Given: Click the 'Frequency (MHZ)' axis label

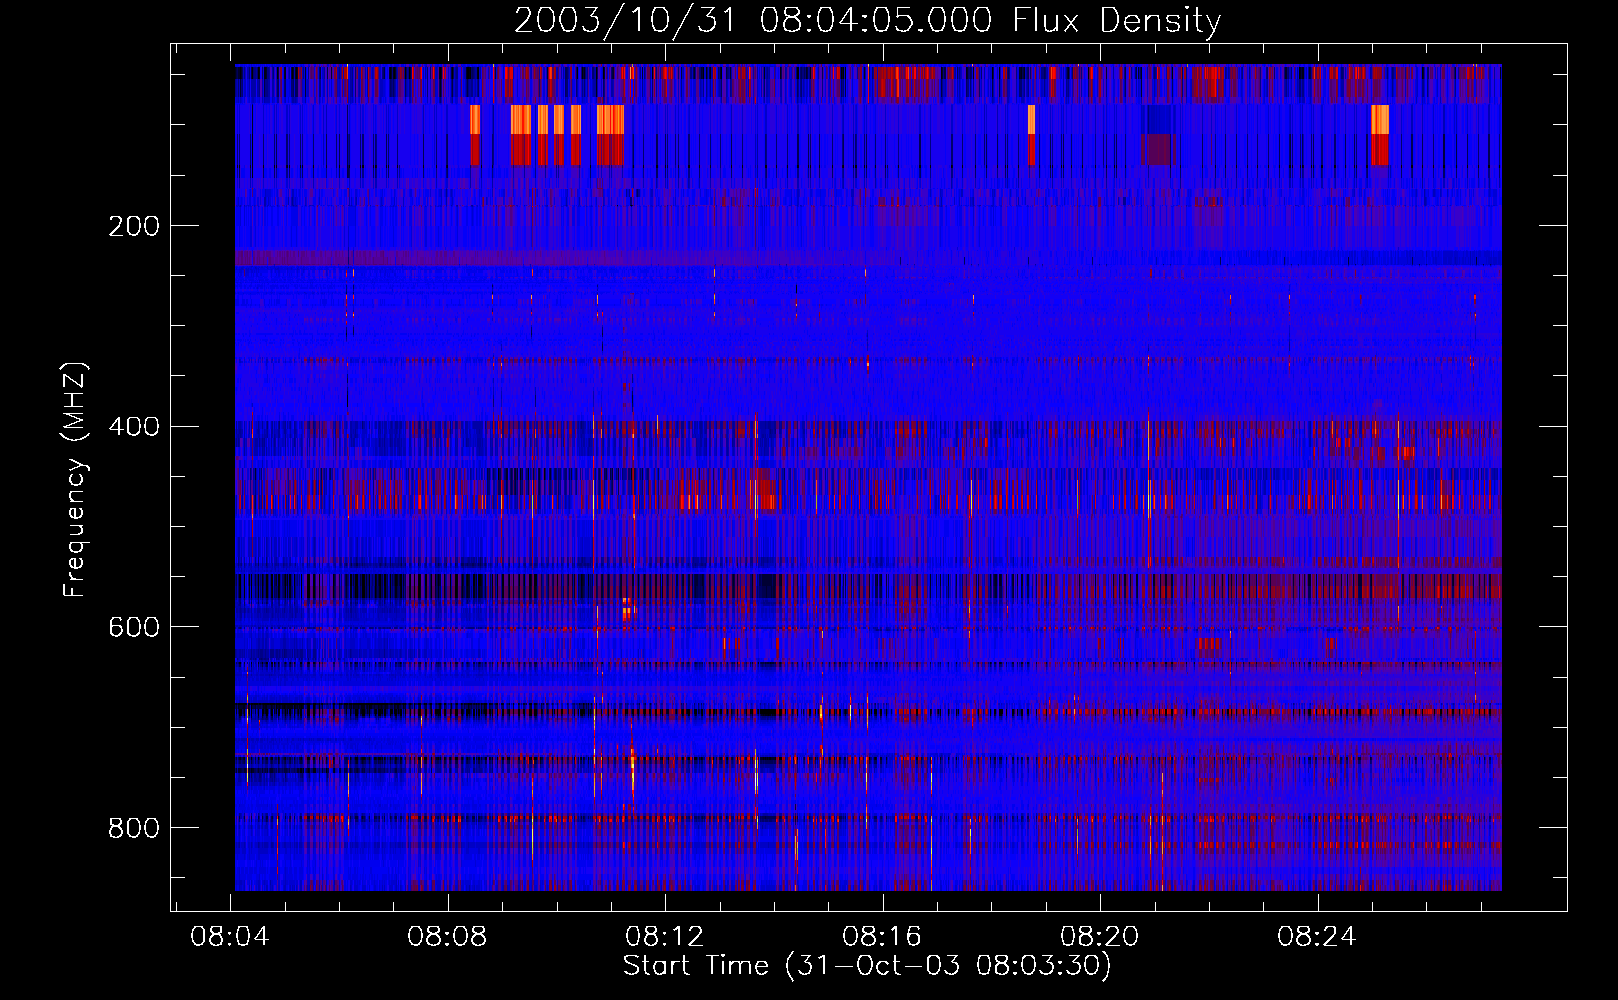Looking at the screenshot, I should click(x=75, y=479).
